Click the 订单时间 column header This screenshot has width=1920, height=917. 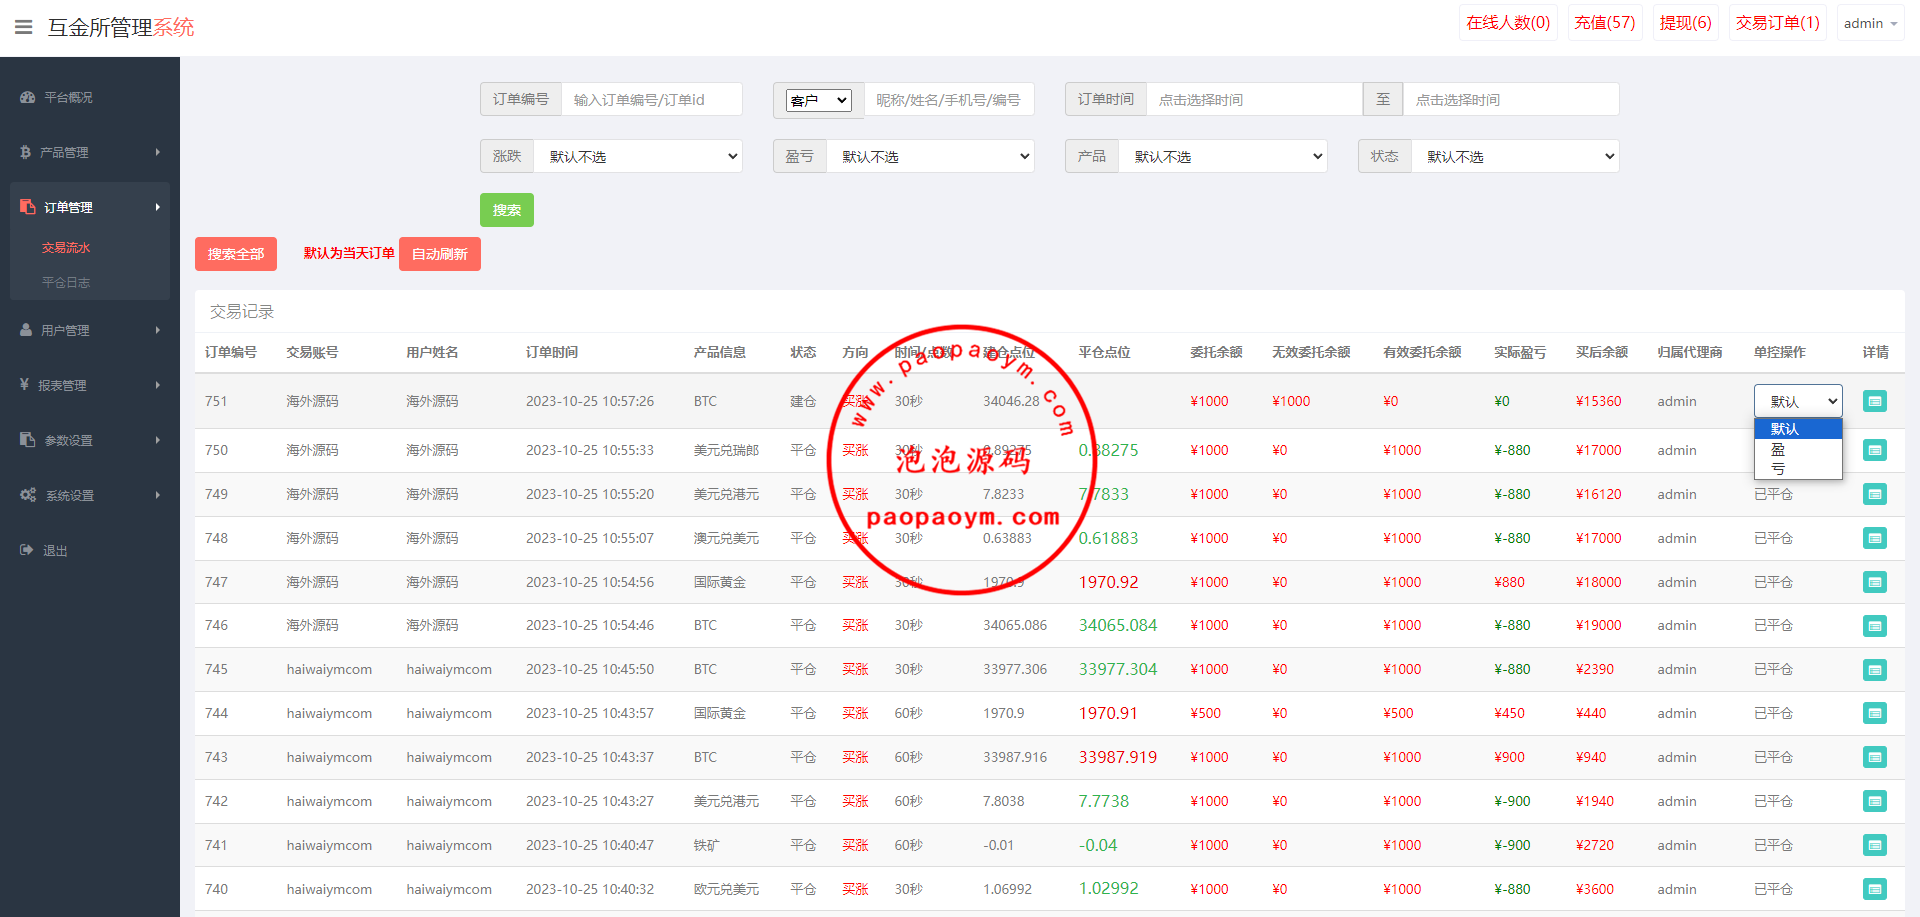tap(552, 352)
